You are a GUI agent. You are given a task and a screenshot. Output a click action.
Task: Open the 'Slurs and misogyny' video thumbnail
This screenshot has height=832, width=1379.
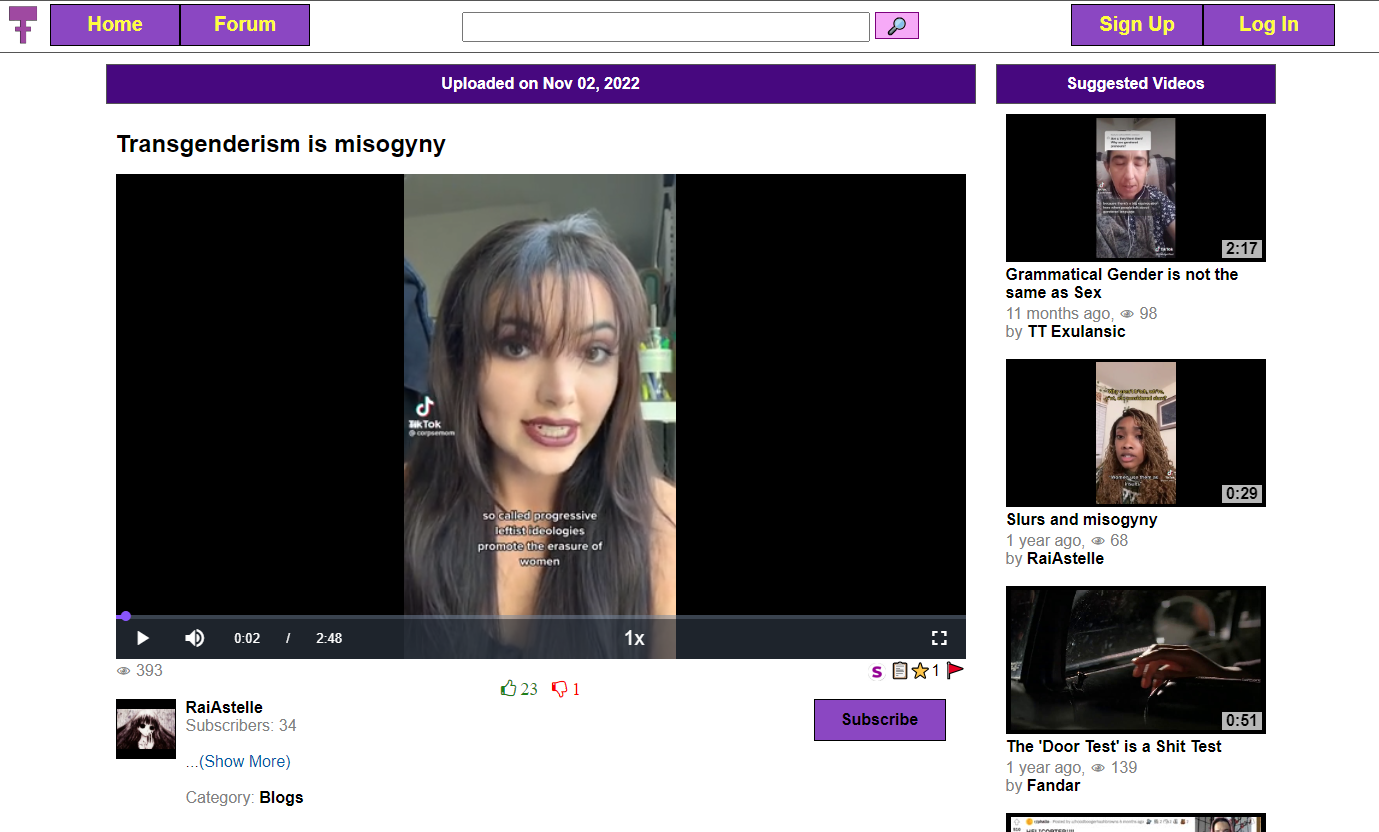point(1135,433)
